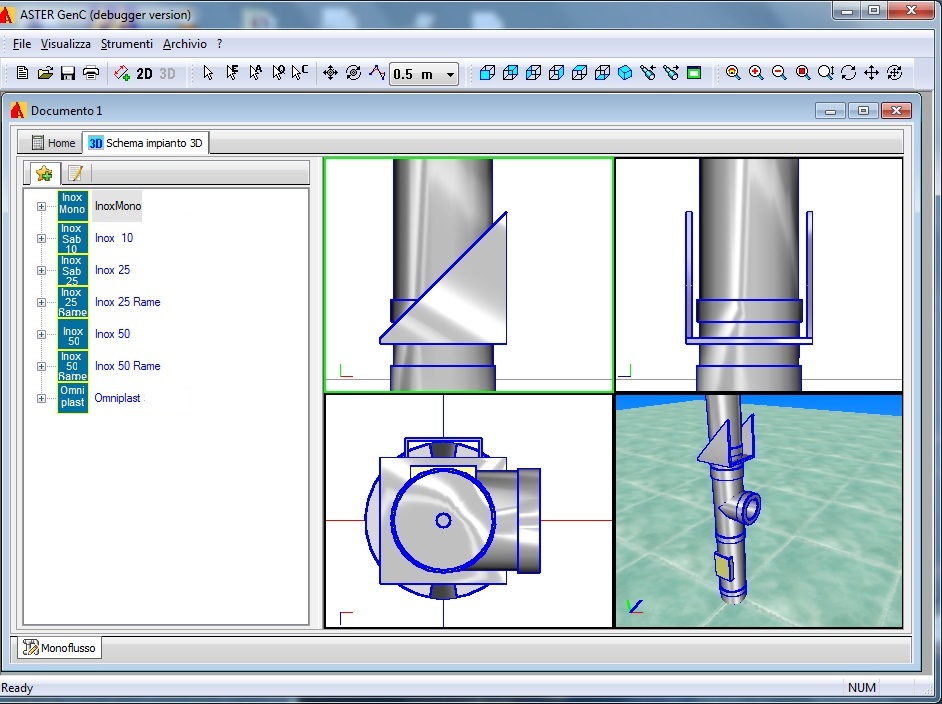Viewport: 942px width, 704px height.
Task: Click the rotate element tool
Action: (354, 73)
